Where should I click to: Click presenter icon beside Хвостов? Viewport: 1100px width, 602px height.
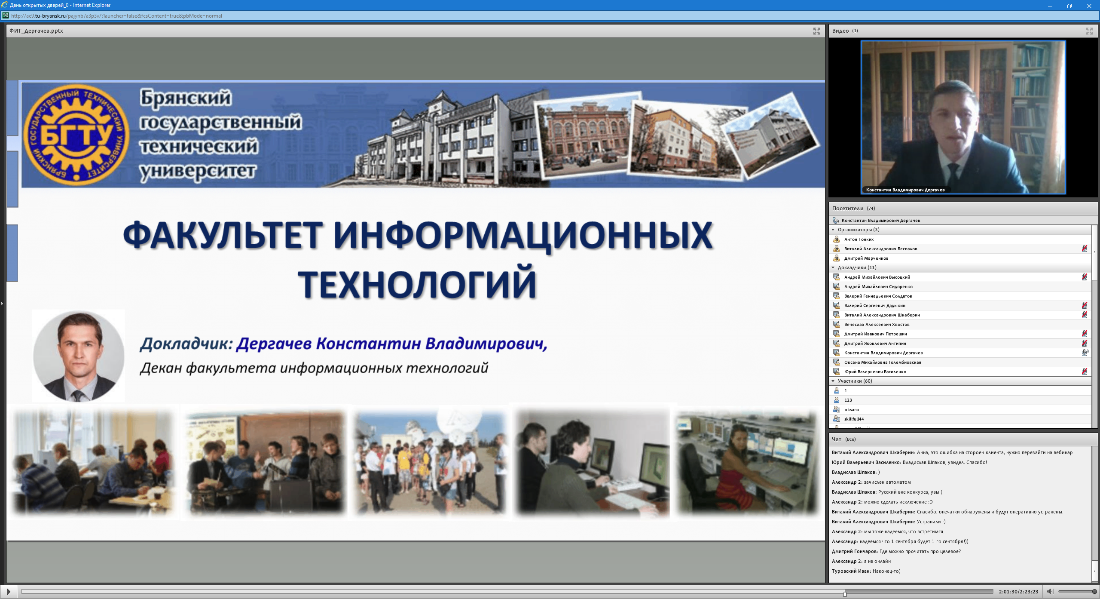click(836, 325)
